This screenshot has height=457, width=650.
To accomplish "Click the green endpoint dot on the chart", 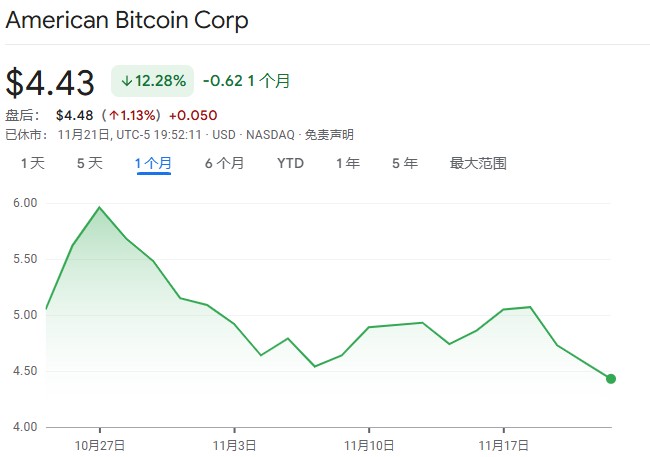I will click(x=610, y=379).
